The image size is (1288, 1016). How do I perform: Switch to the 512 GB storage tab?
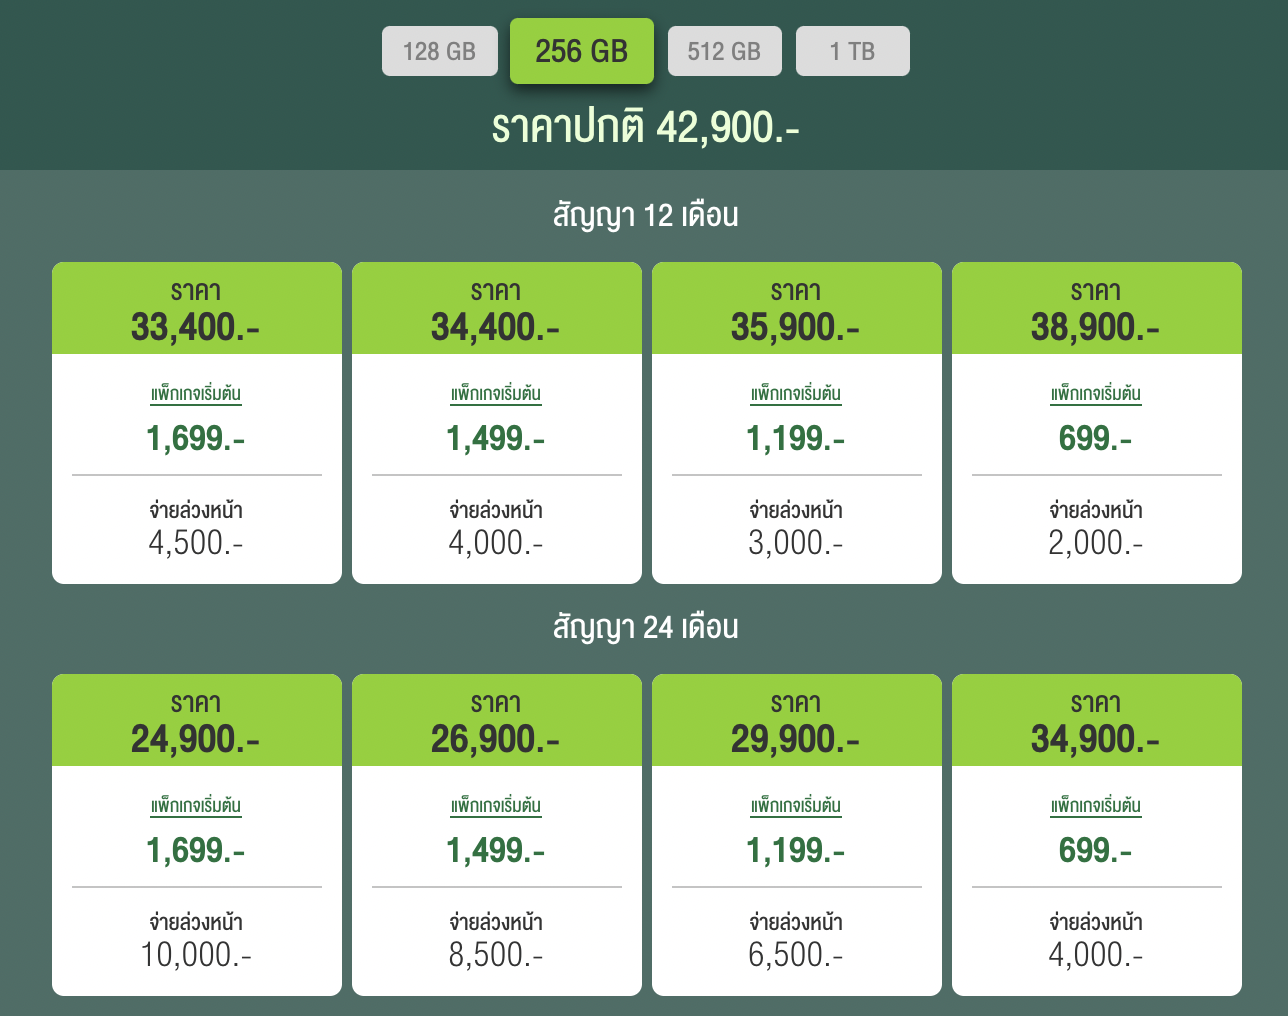tap(724, 51)
